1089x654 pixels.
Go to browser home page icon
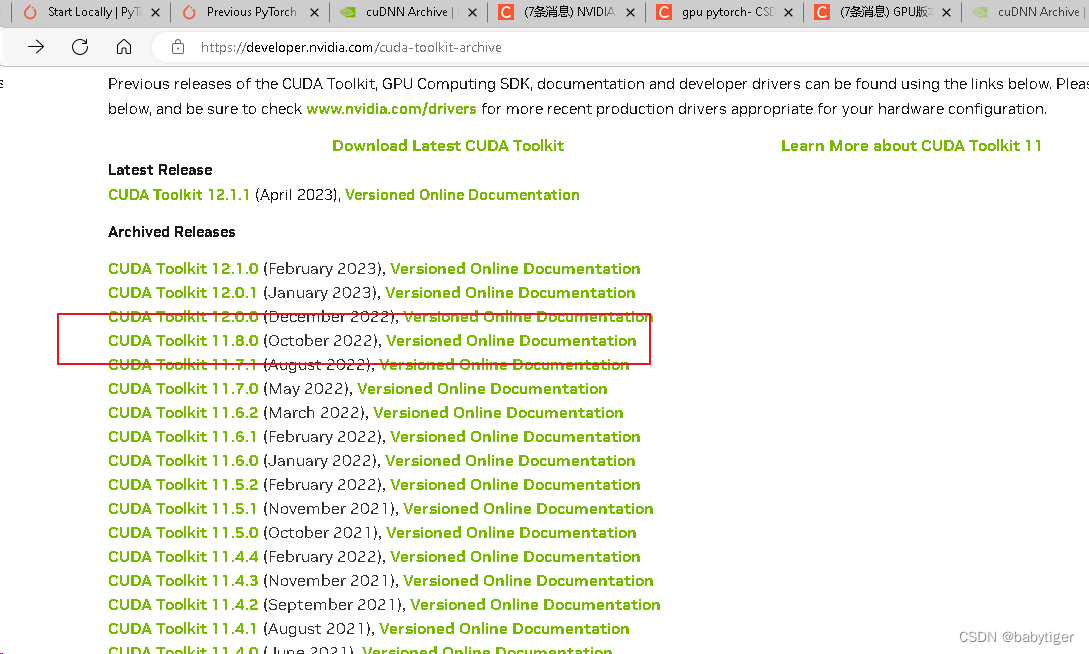(x=124, y=47)
